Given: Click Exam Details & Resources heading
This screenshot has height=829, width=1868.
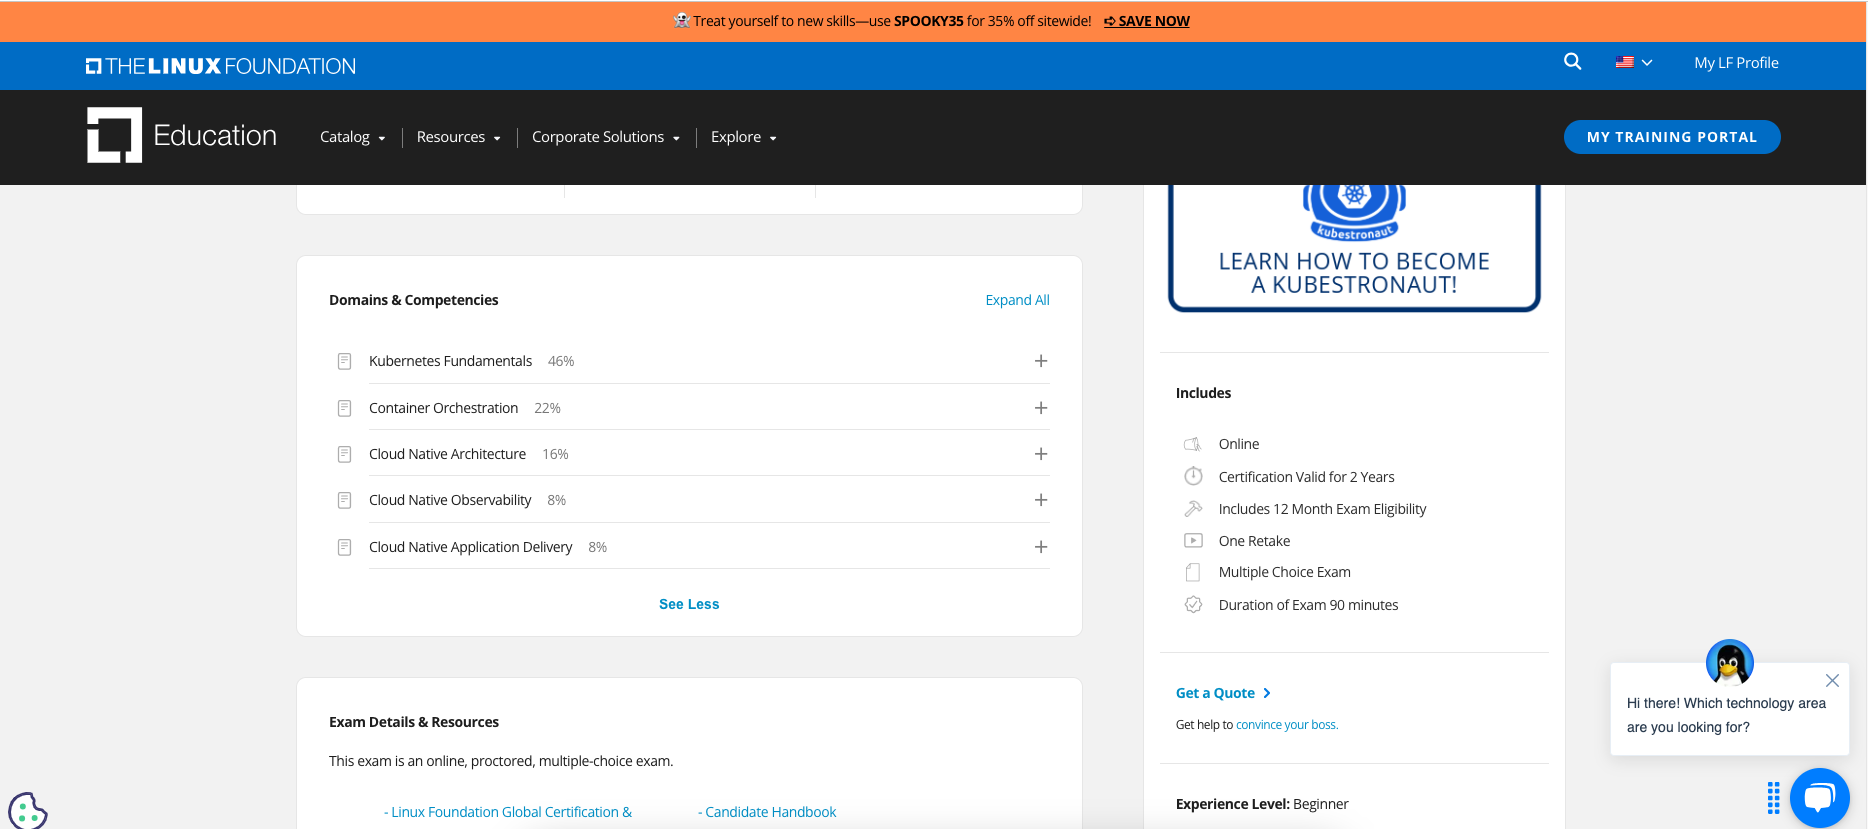Looking at the screenshot, I should coord(414,722).
